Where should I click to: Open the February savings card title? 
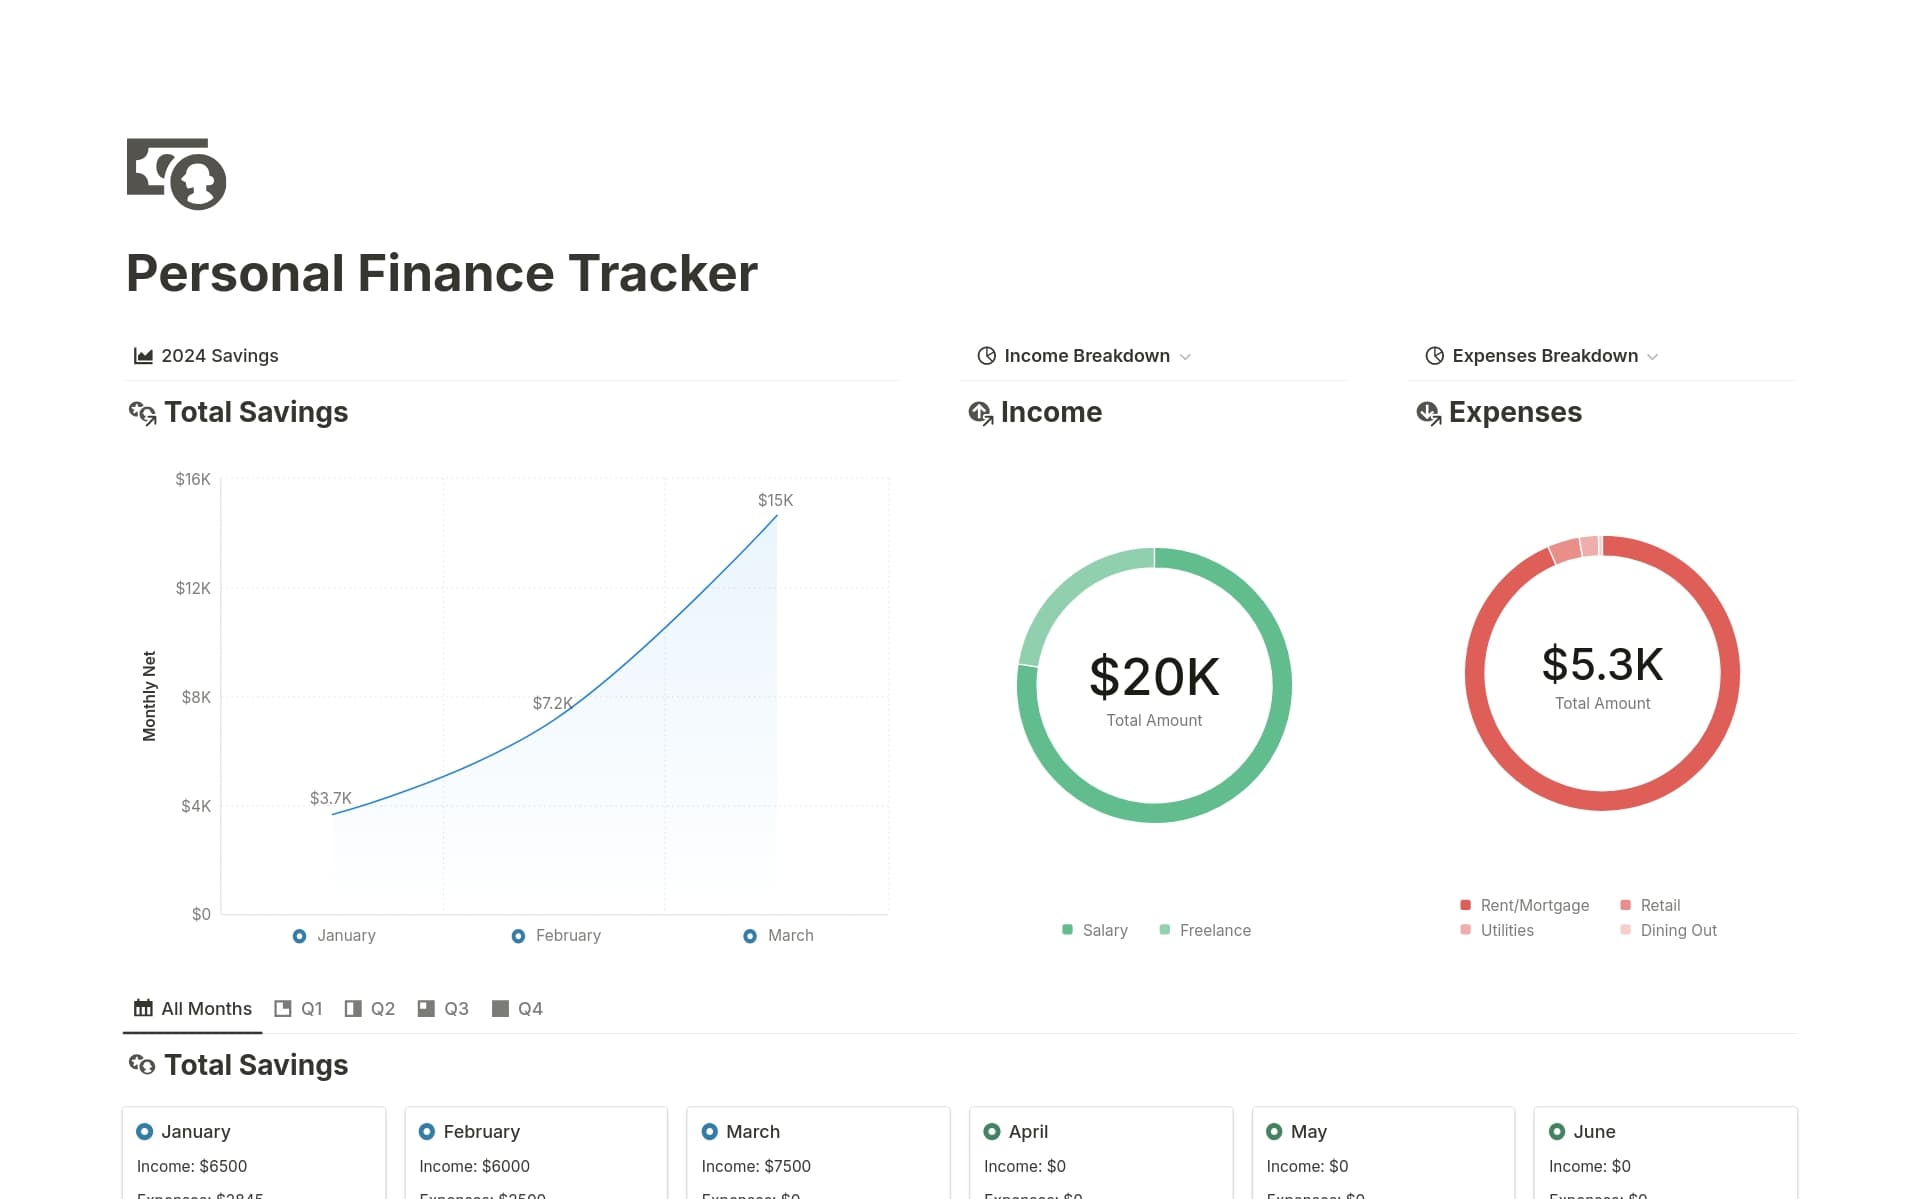click(481, 1132)
